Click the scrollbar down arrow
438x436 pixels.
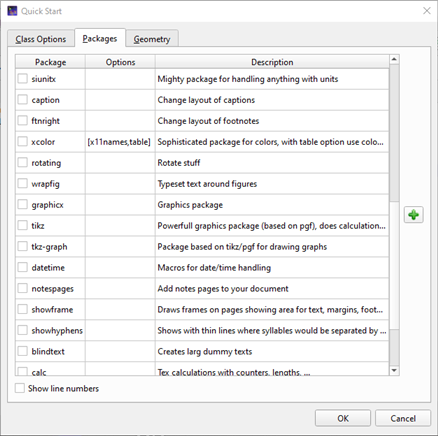click(x=394, y=370)
